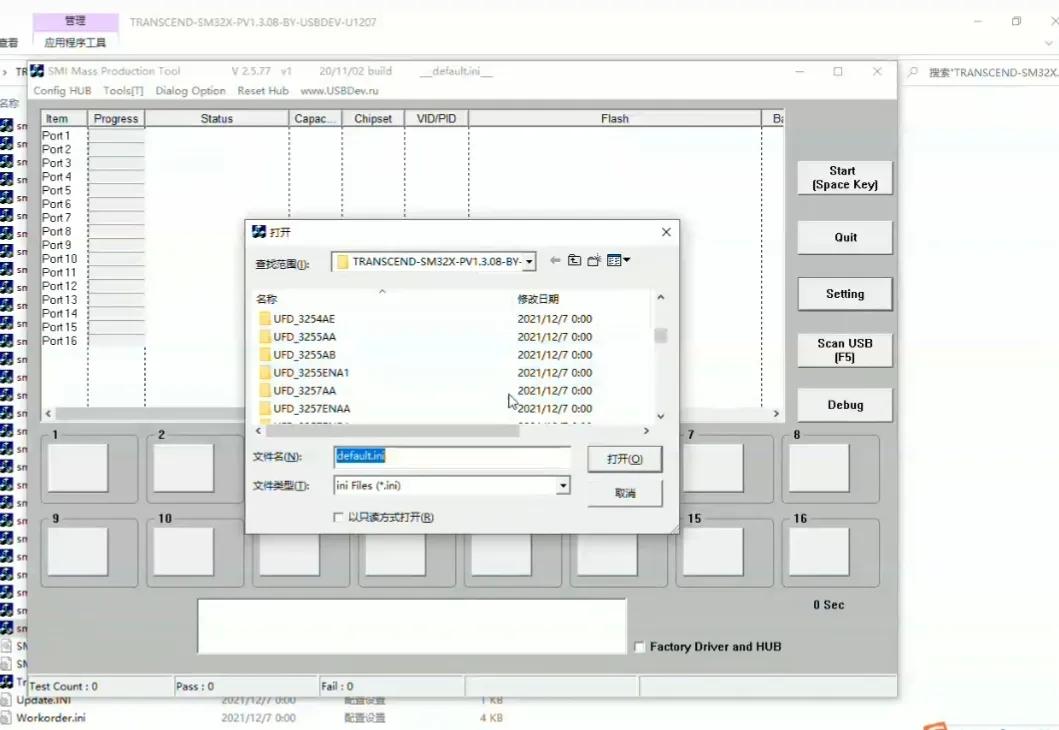Image resolution: width=1059 pixels, height=730 pixels.
Task: Expand the look-in folder dropdown
Action: [x=529, y=262]
